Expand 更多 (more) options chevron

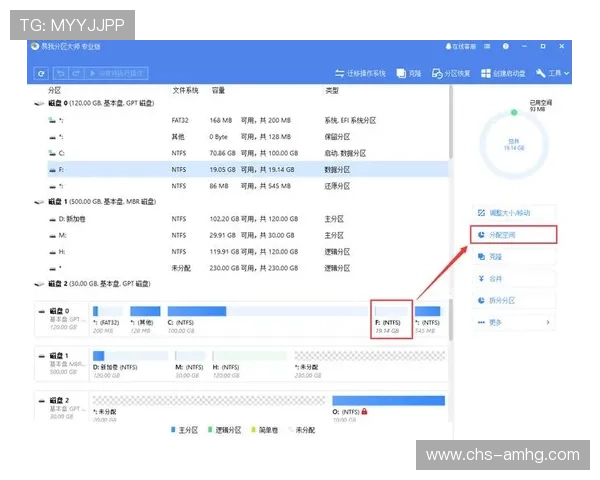point(548,322)
